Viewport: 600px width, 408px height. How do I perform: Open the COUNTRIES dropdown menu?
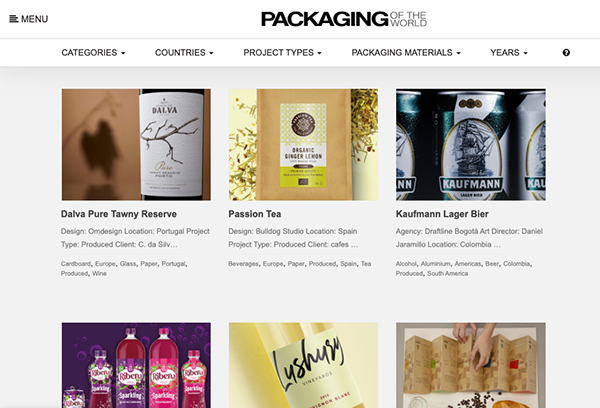click(x=184, y=52)
